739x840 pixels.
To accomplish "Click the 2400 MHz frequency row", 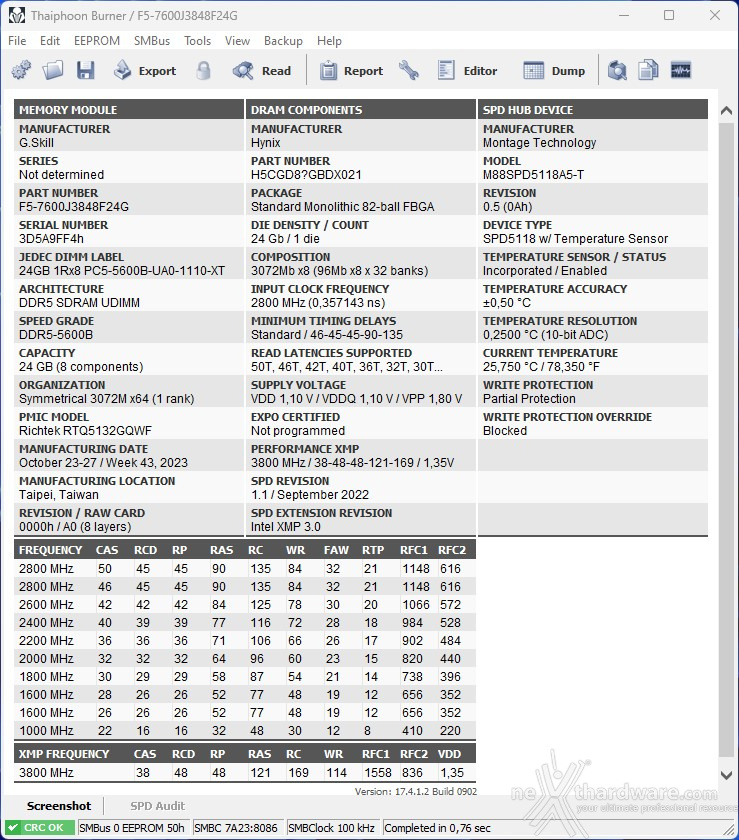I will click(x=245, y=622).
